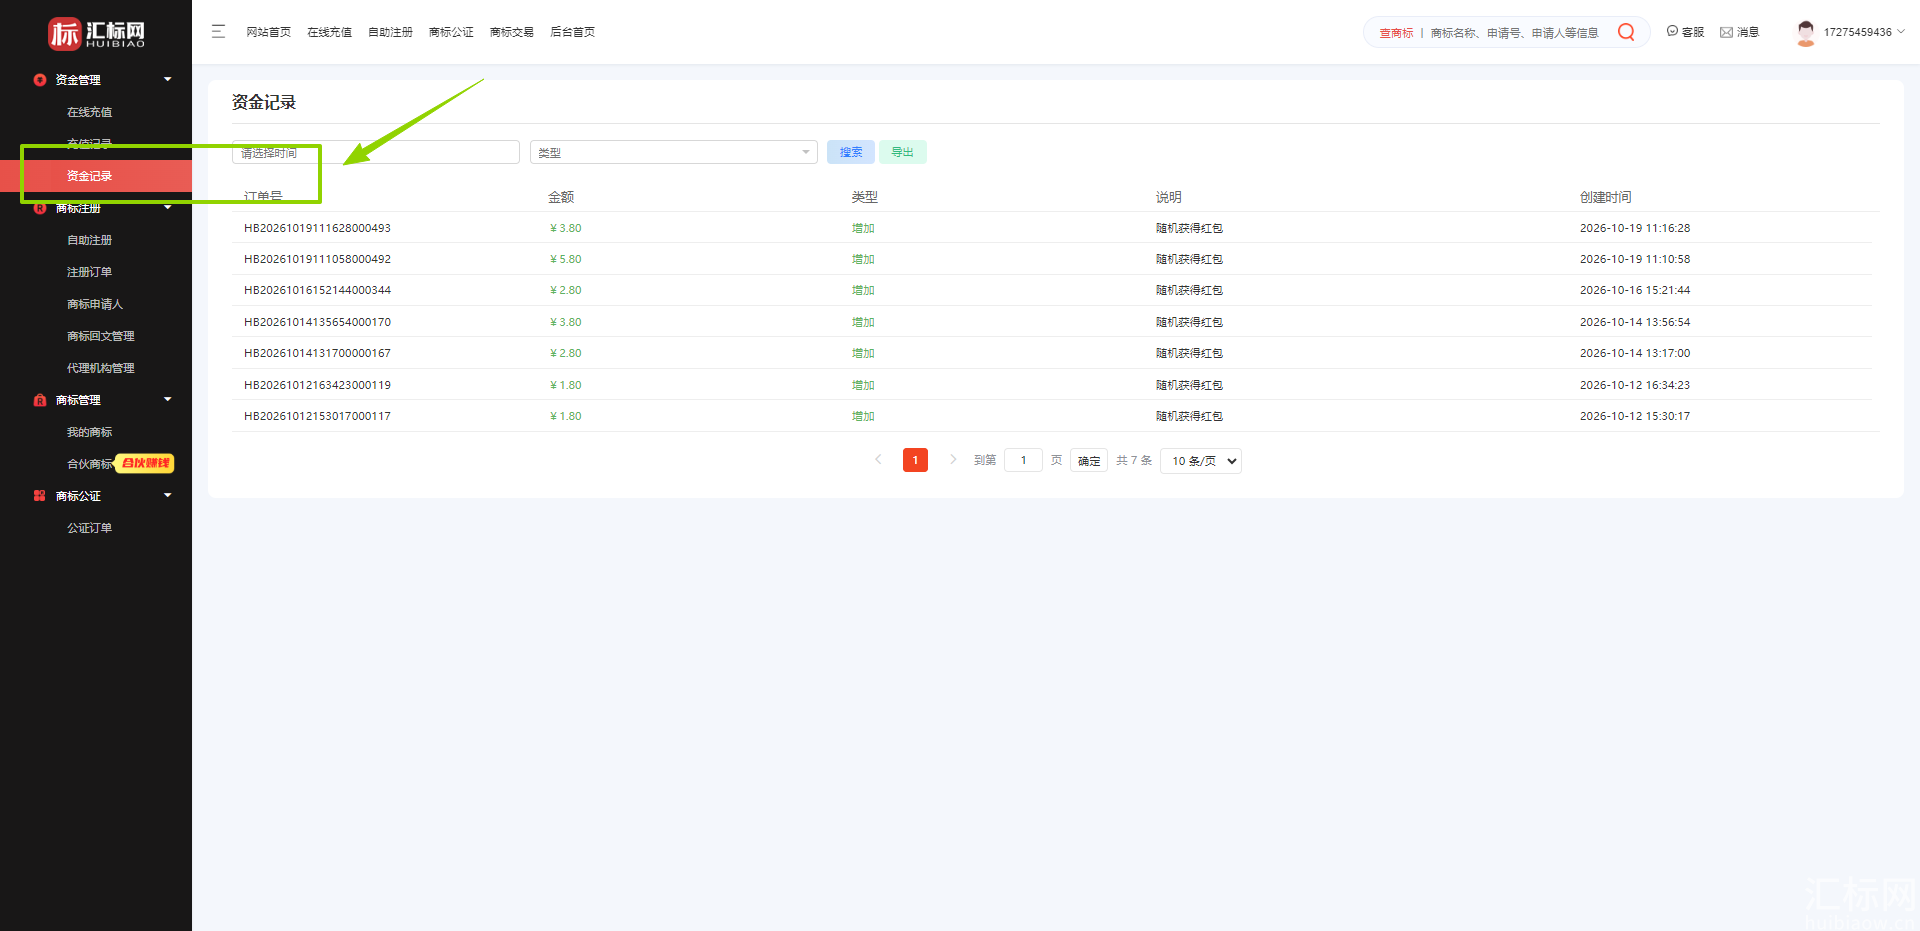Open 商标申请人 in sidebar
The width and height of the screenshot is (1920, 931).
click(95, 304)
